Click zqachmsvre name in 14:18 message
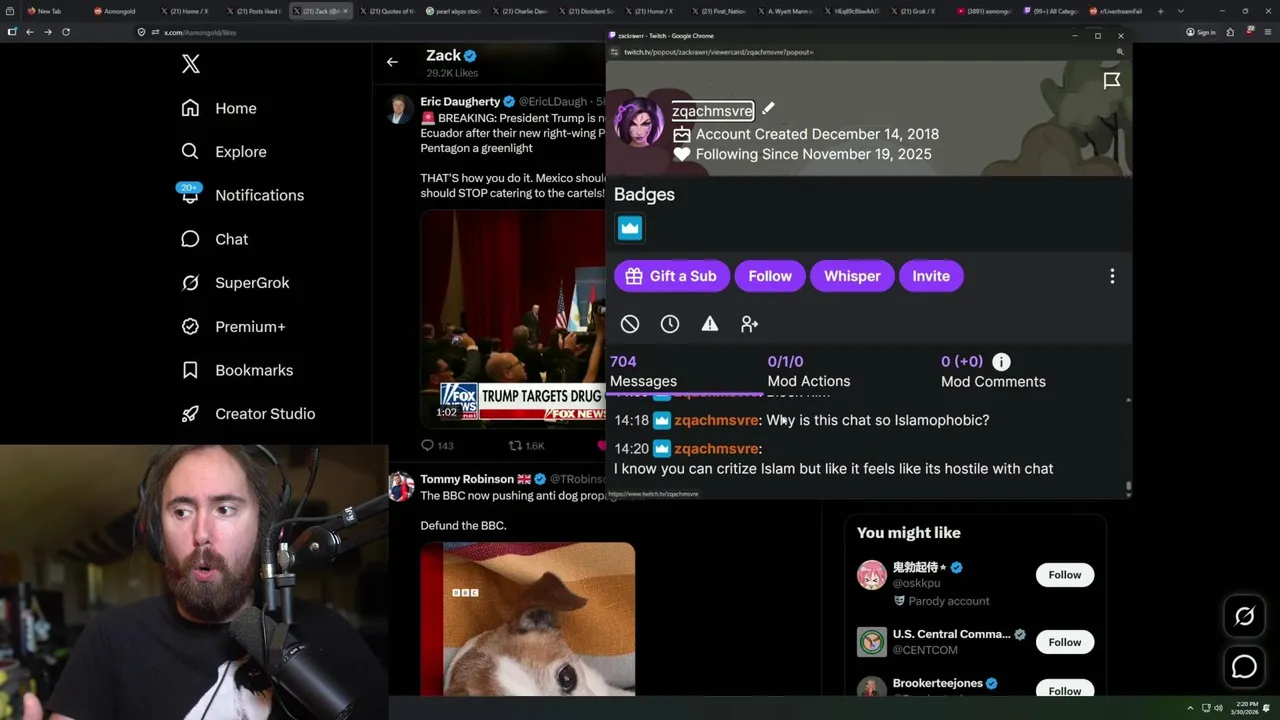 coord(717,420)
